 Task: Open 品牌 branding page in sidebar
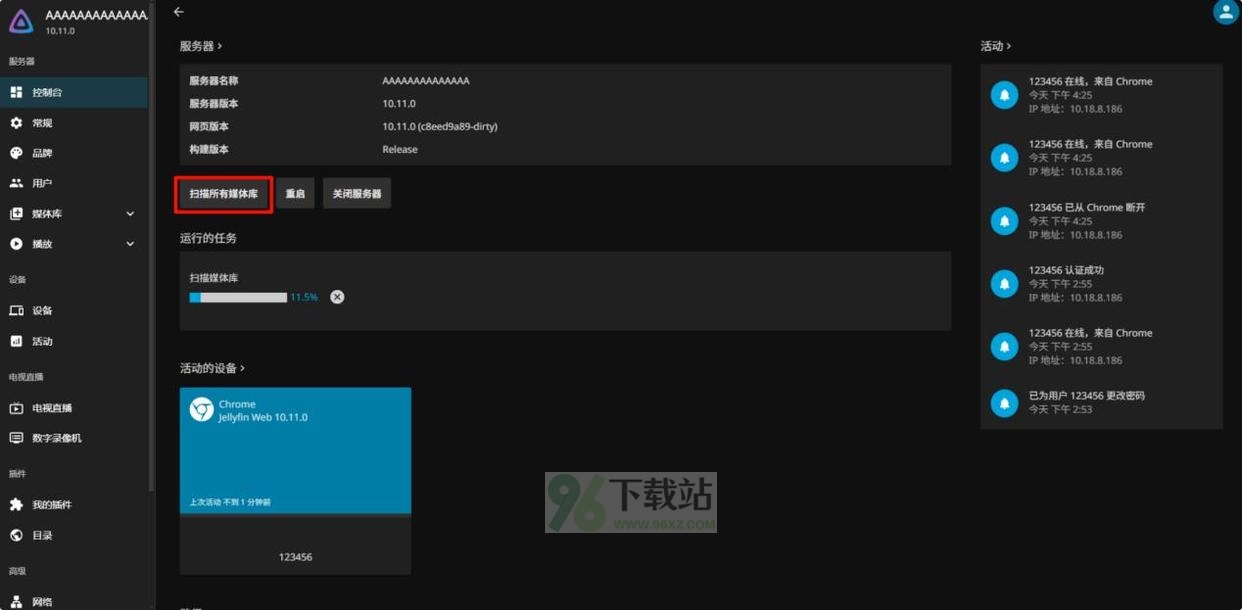pos(42,153)
